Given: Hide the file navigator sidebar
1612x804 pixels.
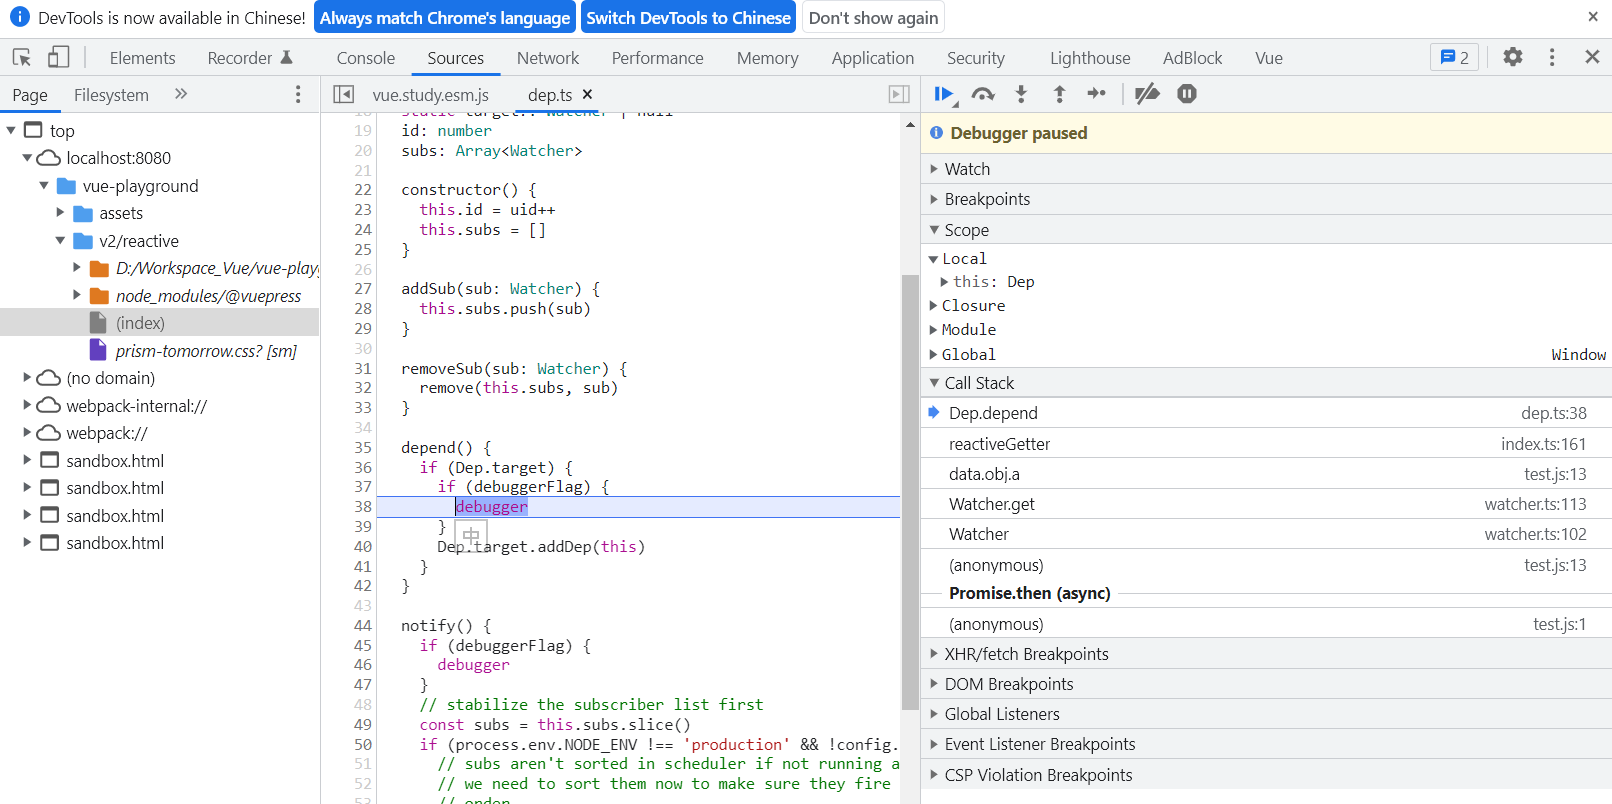Looking at the screenshot, I should tap(343, 94).
